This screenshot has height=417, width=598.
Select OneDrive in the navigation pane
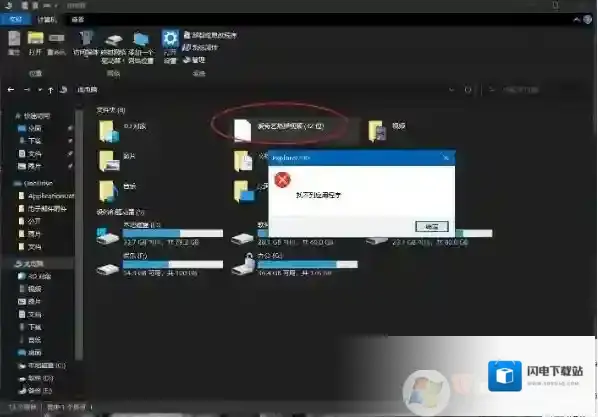pos(38,183)
